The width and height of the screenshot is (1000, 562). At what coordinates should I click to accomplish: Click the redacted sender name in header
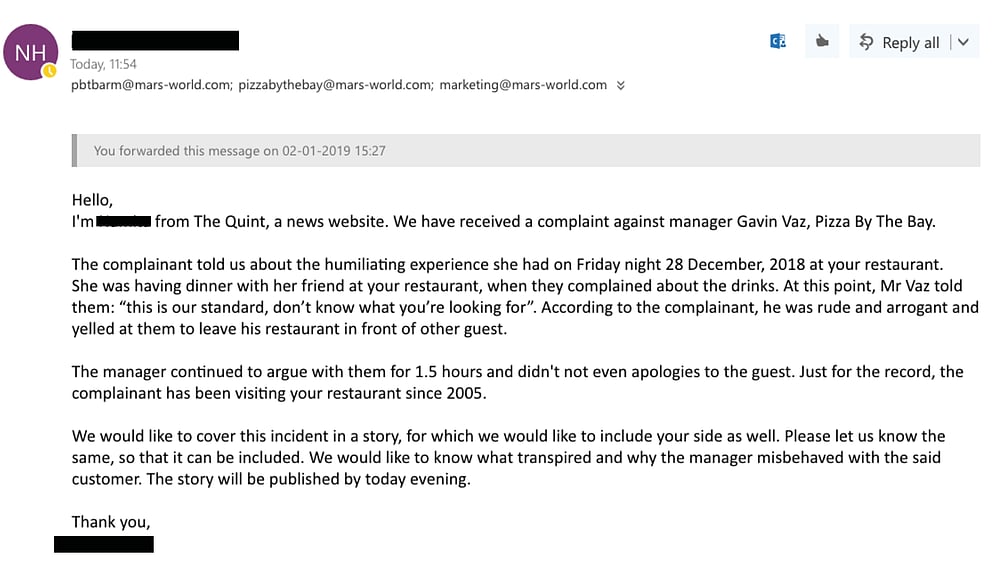coord(155,41)
